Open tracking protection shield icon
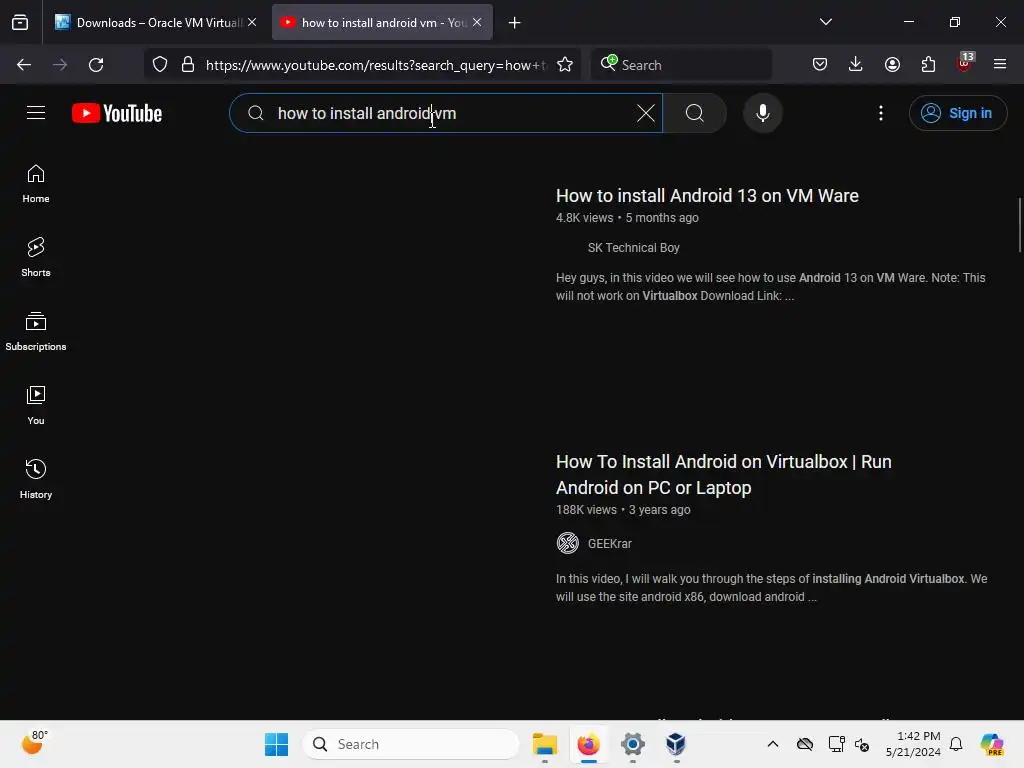Viewport: 1024px width, 768px height. point(160,65)
